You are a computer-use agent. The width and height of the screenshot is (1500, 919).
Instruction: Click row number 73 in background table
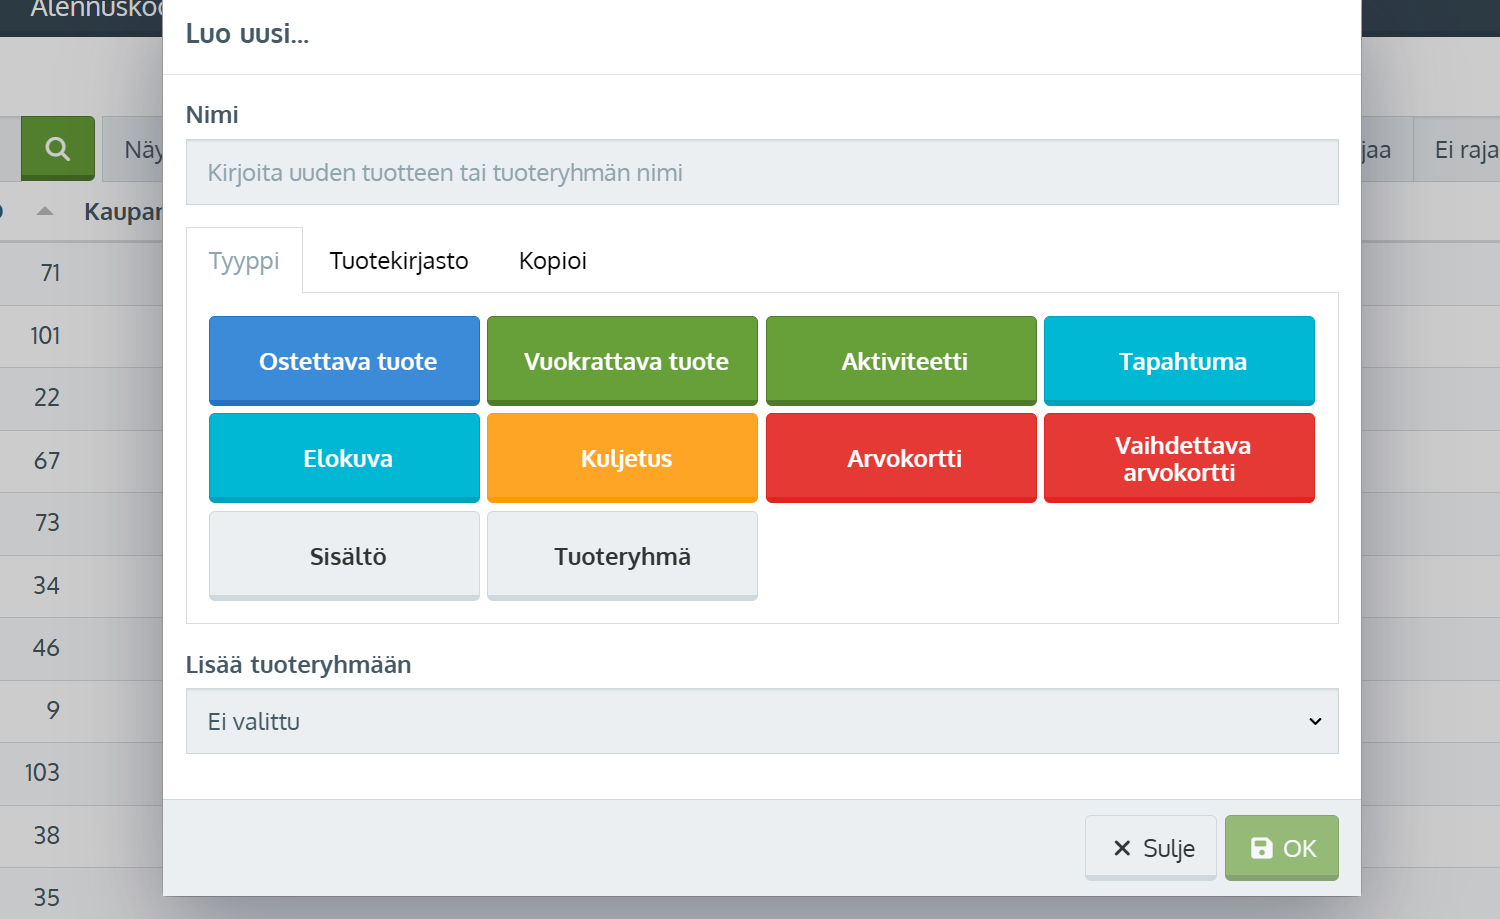[47, 523]
